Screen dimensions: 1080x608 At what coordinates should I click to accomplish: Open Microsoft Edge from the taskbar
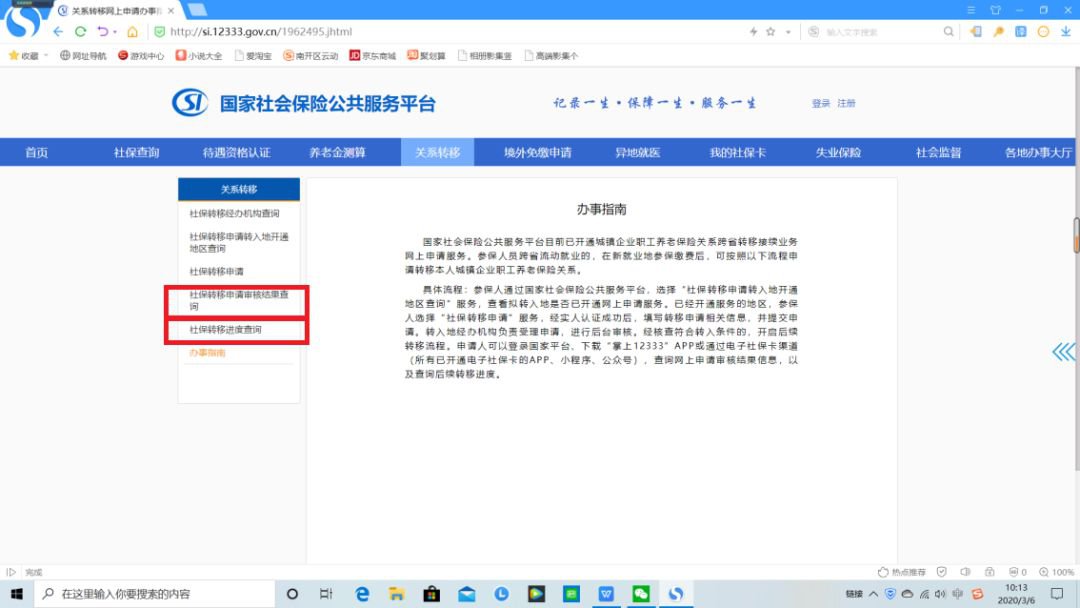pyautogui.click(x=362, y=594)
